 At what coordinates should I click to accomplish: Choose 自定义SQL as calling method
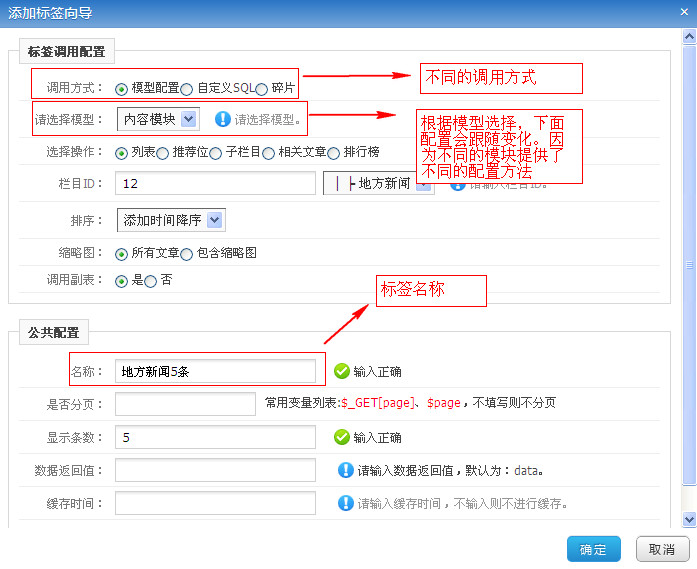point(187,89)
